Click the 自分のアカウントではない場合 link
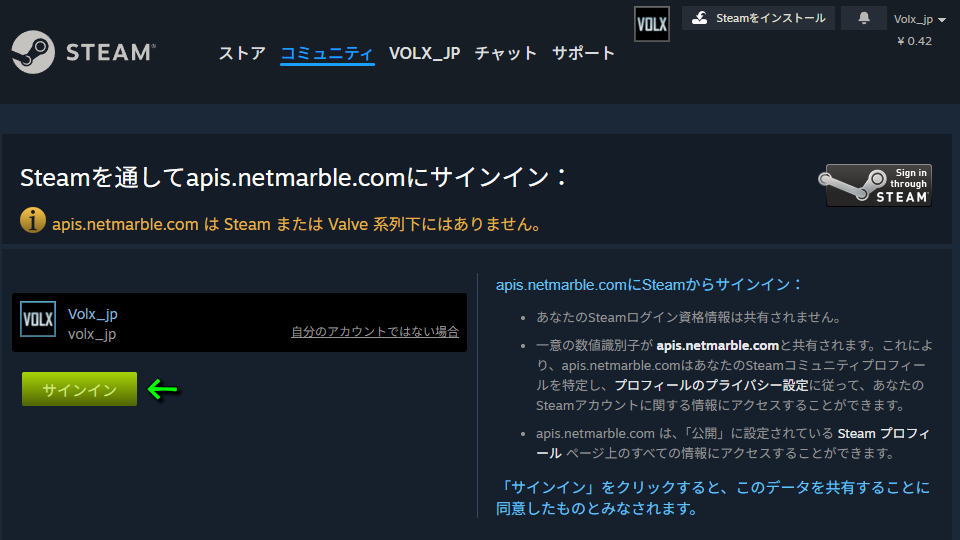960x540 pixels. [x=375, y=332]
